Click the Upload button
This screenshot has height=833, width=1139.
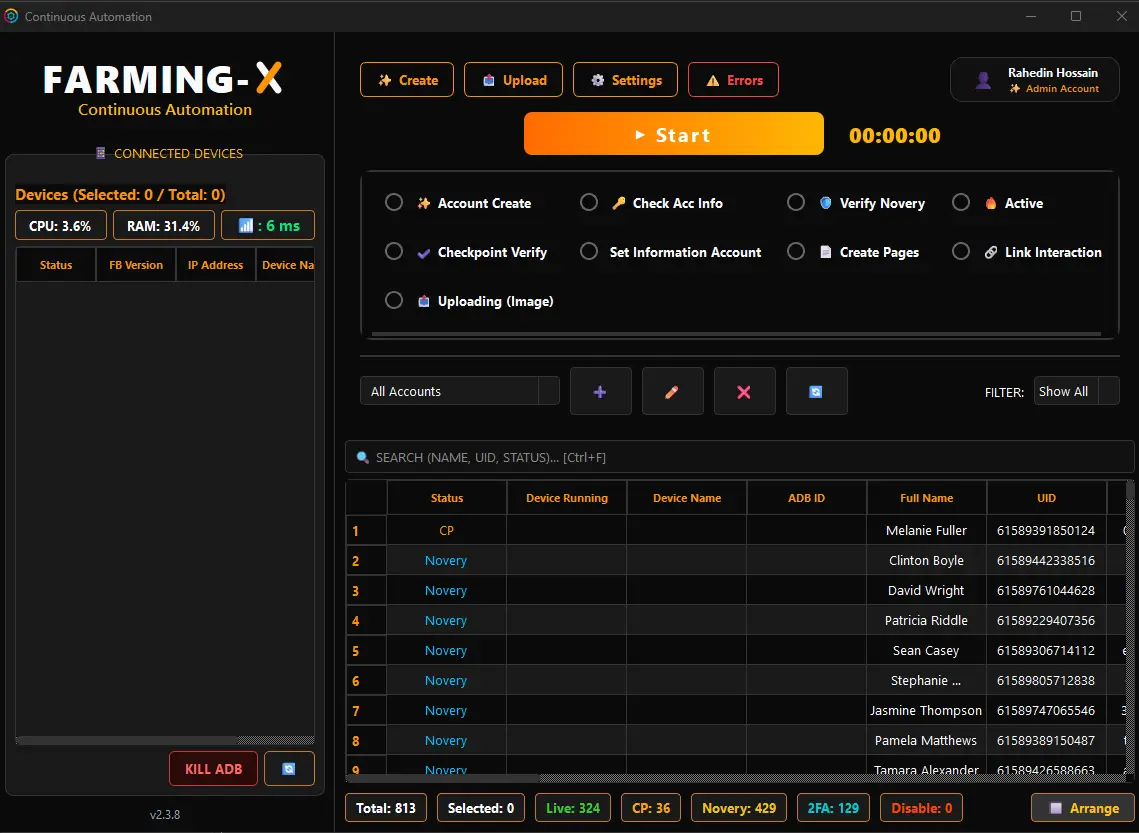[514, 80]
